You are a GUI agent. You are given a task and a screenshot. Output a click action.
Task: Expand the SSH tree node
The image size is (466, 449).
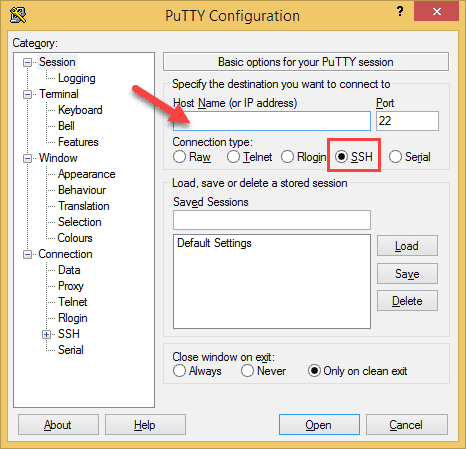tap(47, 334)
